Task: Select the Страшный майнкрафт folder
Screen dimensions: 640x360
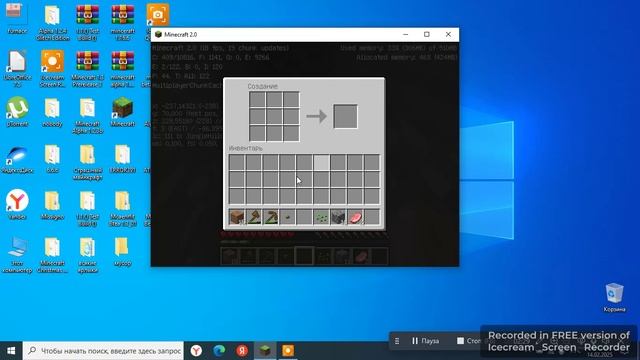Action: point(87,162)
